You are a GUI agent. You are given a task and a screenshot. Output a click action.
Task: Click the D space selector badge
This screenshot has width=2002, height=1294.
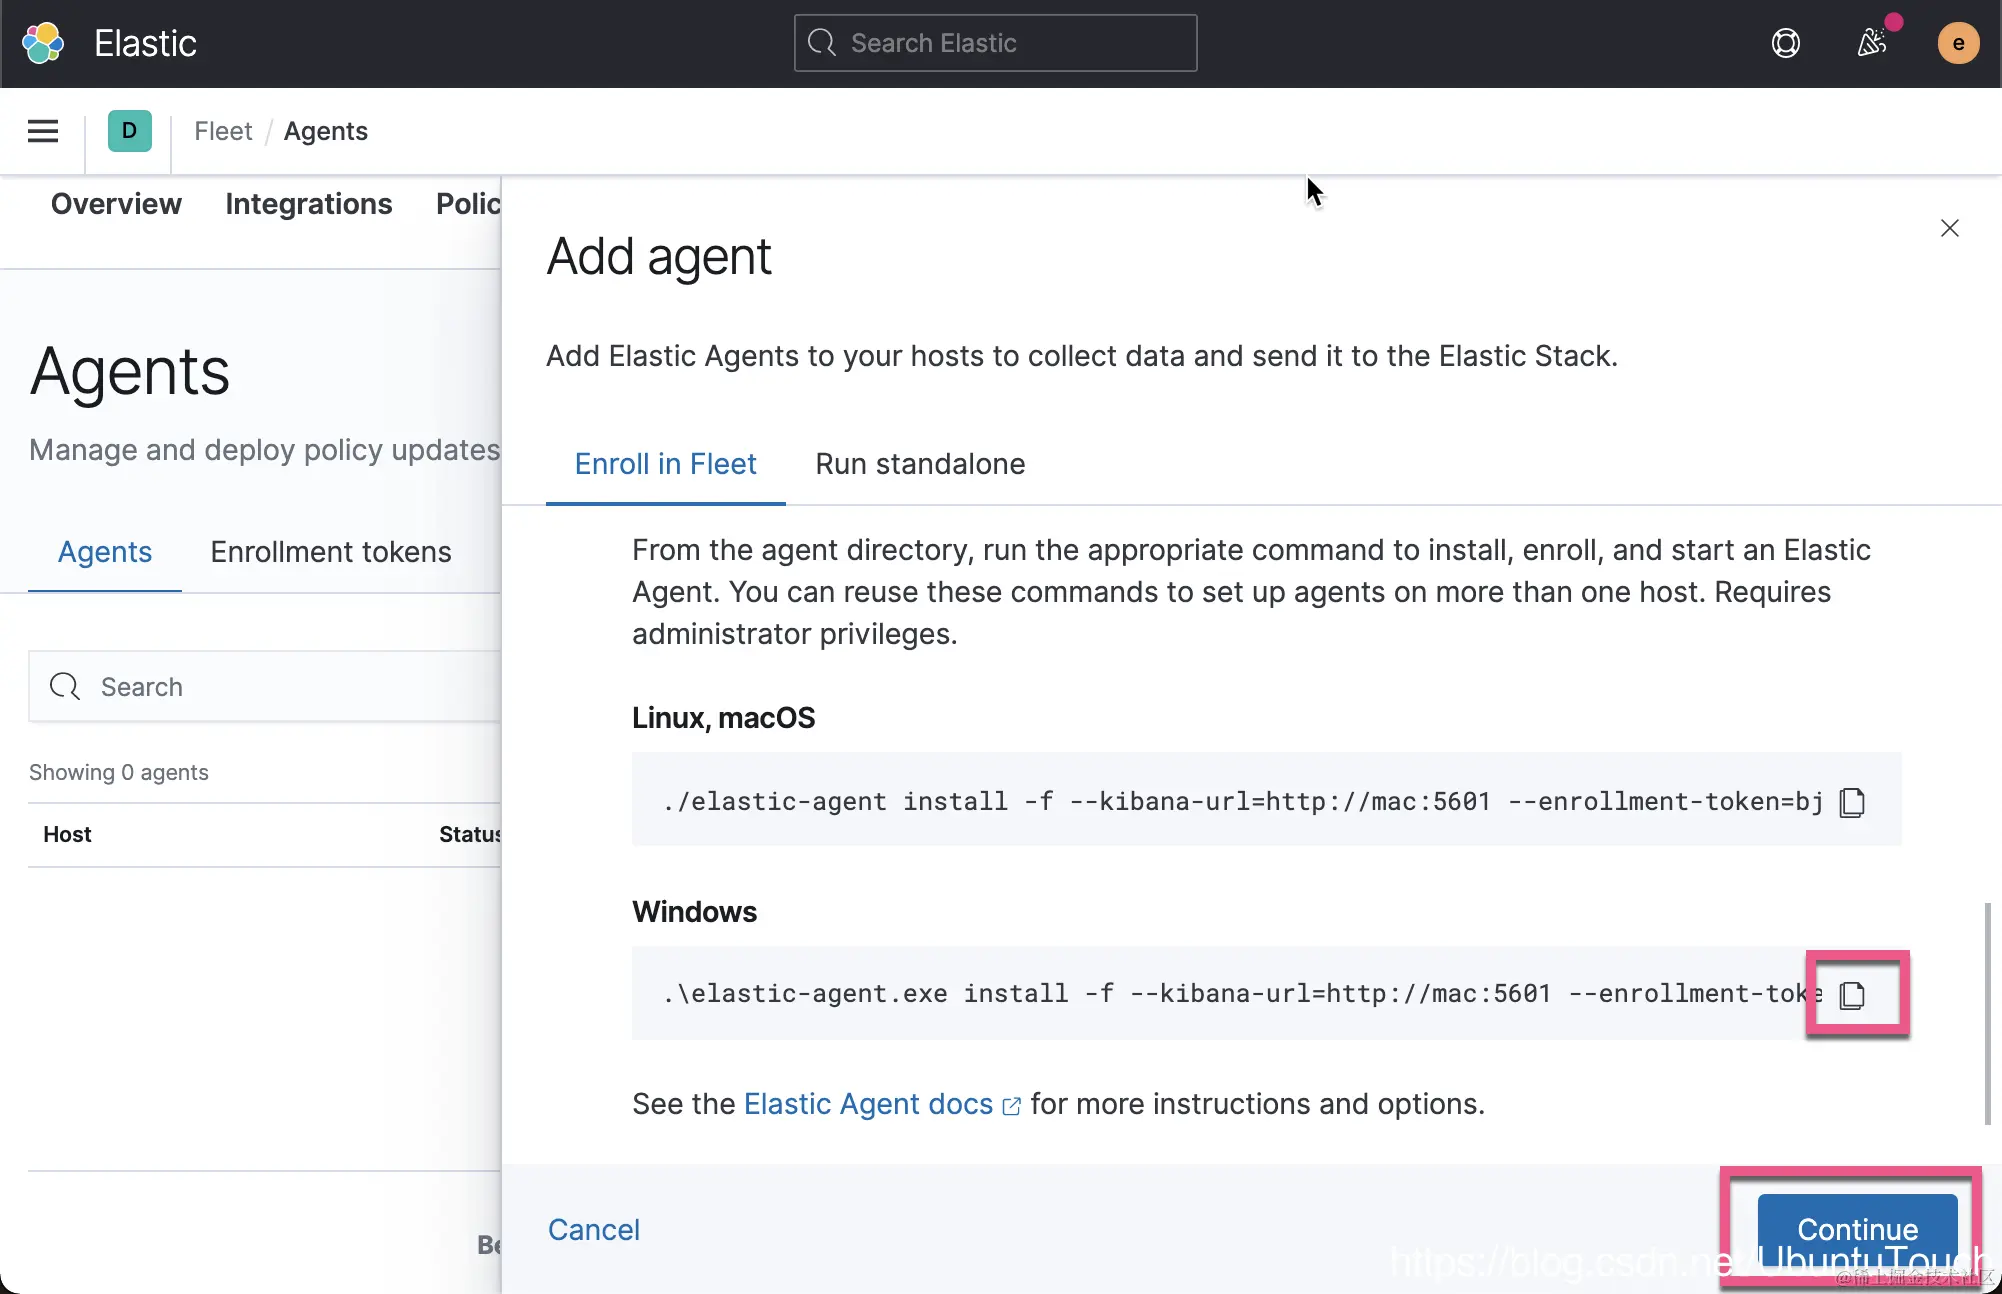coord(129,131)
